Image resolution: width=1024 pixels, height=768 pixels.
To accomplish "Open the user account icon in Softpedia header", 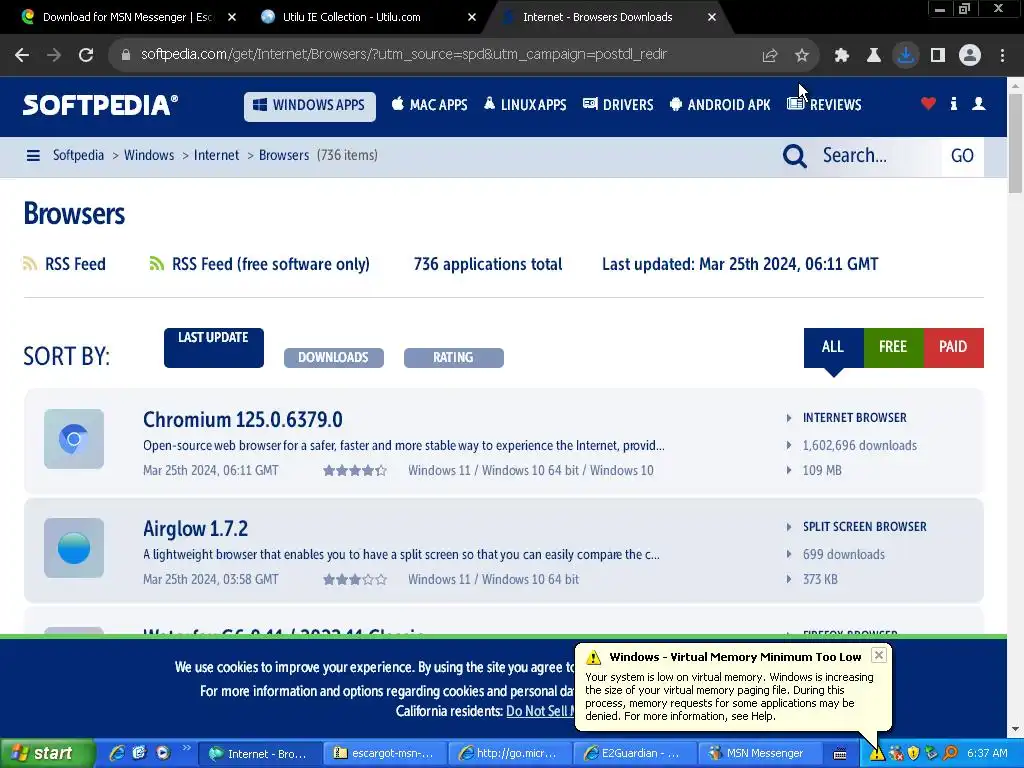I will pos(978,104).
